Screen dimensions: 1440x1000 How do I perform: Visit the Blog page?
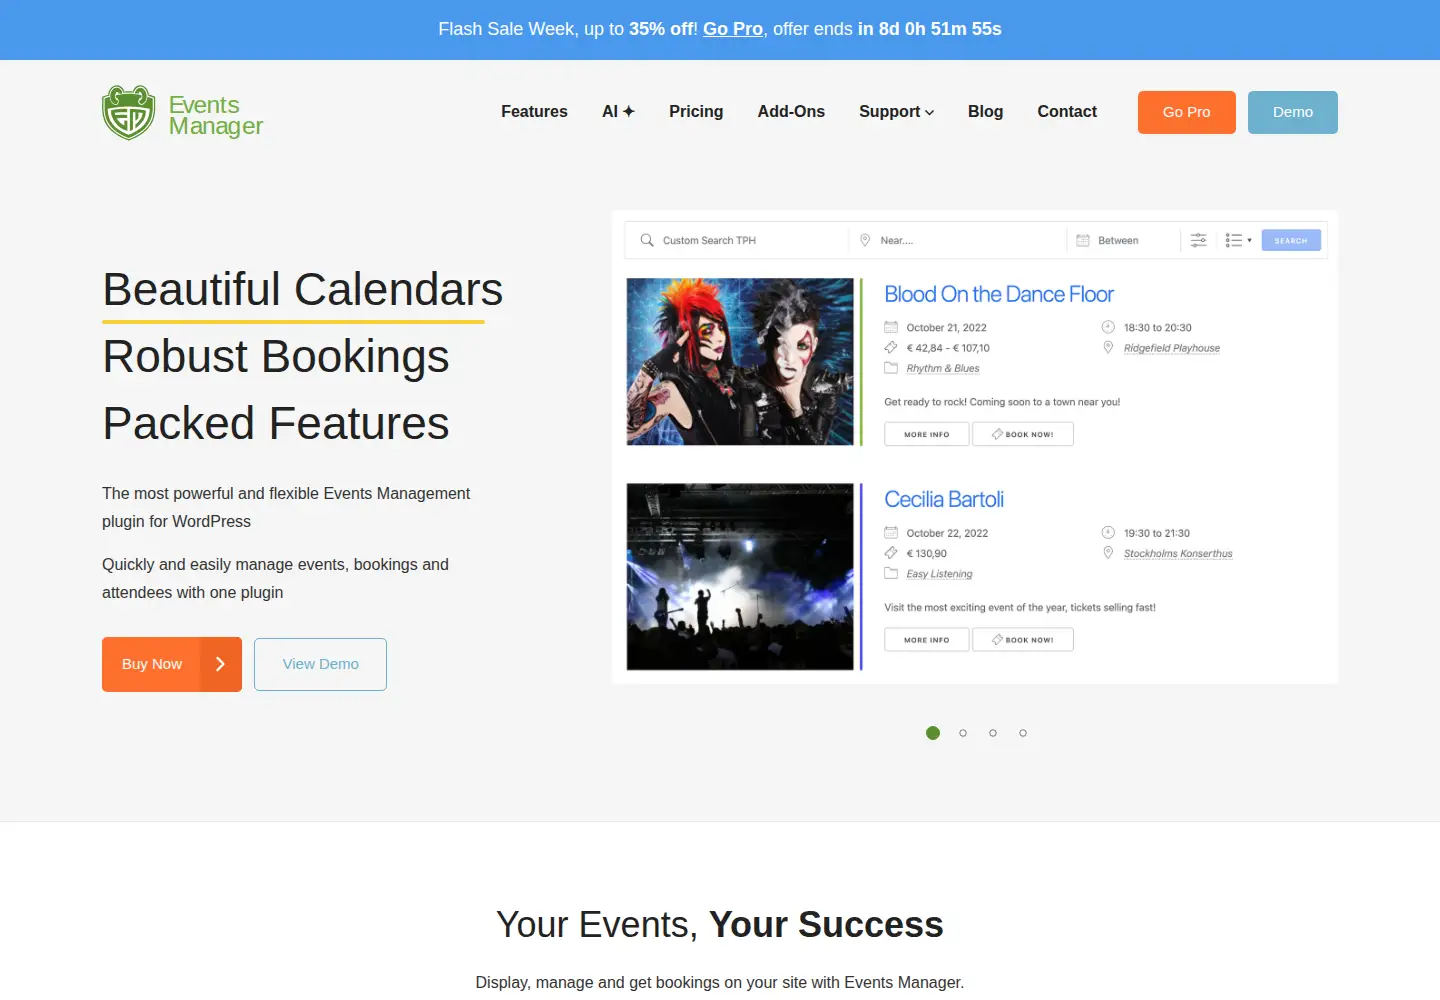[x=985, y=111]
